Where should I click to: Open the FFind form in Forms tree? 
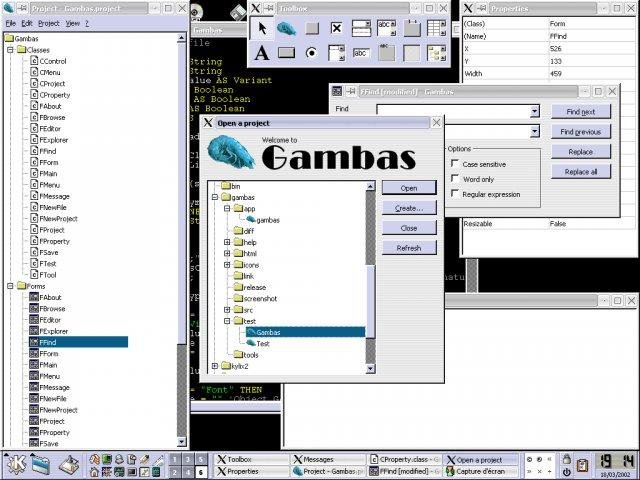[x=48, y=341]
